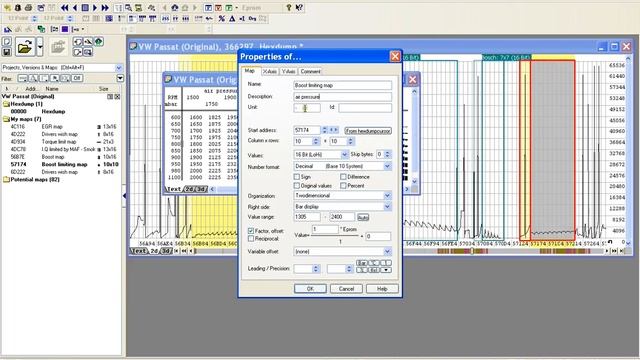Open the Comment tab
The height and width of the screenshot is (360, 640).
point(310,71)
